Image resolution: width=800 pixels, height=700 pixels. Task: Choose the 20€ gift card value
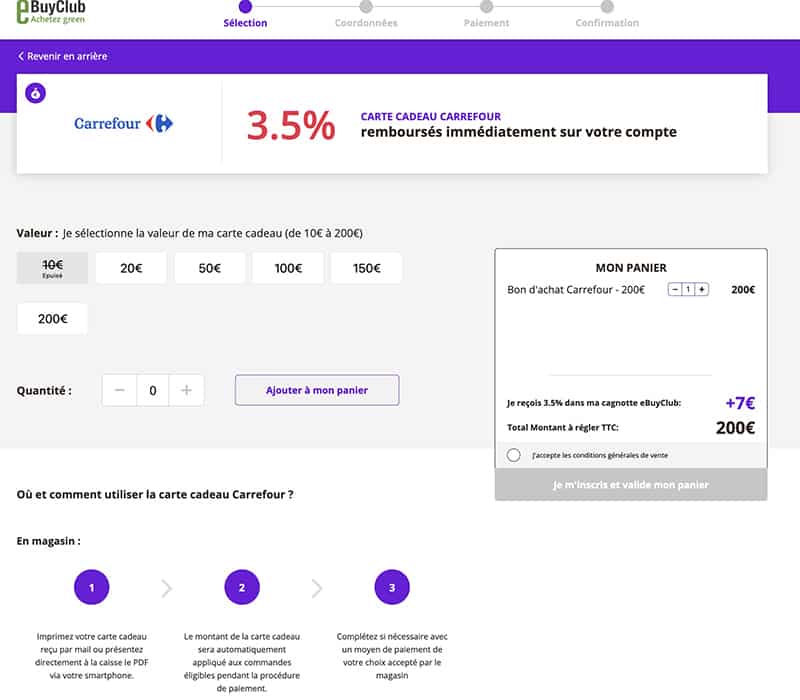pos(131,268)
